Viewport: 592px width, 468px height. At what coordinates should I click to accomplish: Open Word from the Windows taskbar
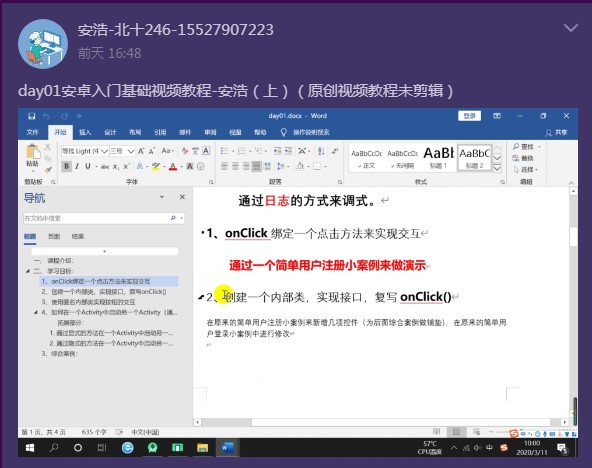click(x=227, y=448)
